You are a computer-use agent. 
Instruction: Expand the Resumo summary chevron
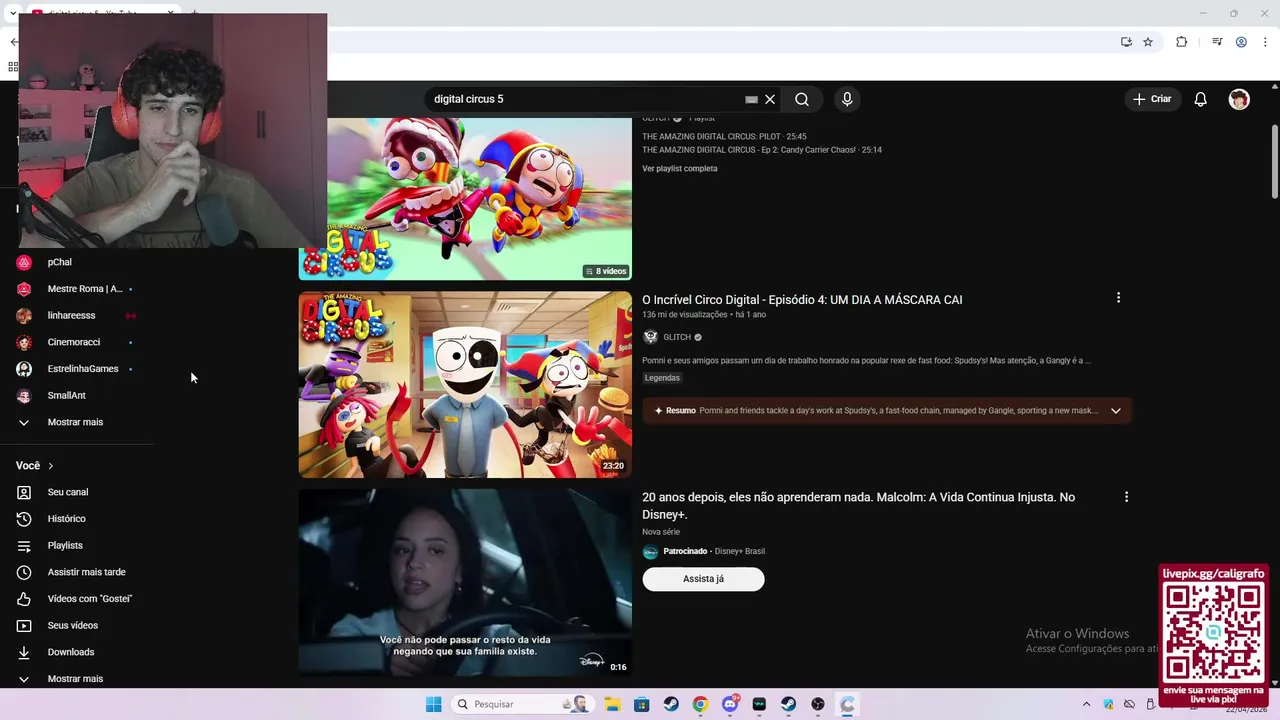click(x=1115, y=411)
